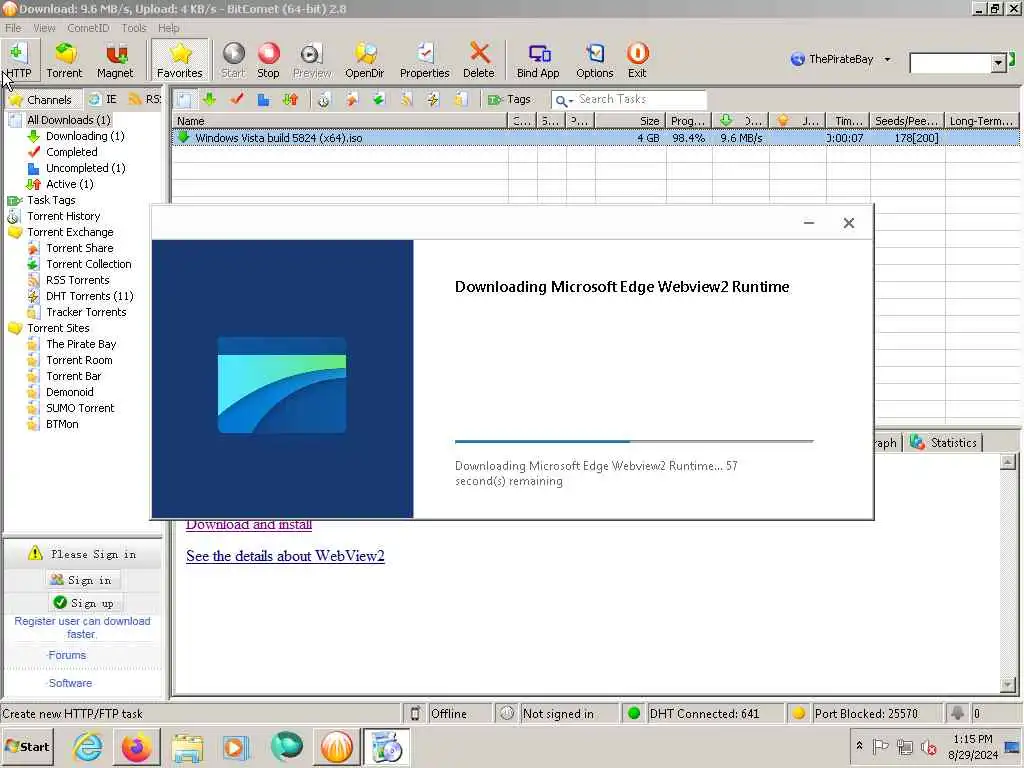Filter completed tasks with red checkmark toolbar icon

236,99
